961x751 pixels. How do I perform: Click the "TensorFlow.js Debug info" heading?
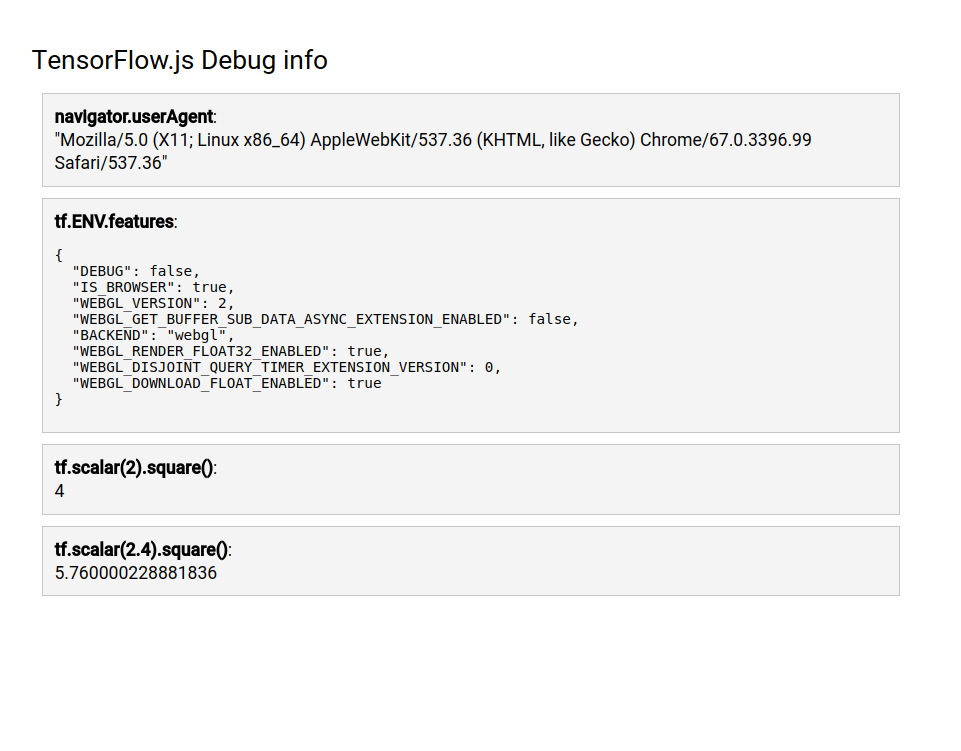point(180,61)
